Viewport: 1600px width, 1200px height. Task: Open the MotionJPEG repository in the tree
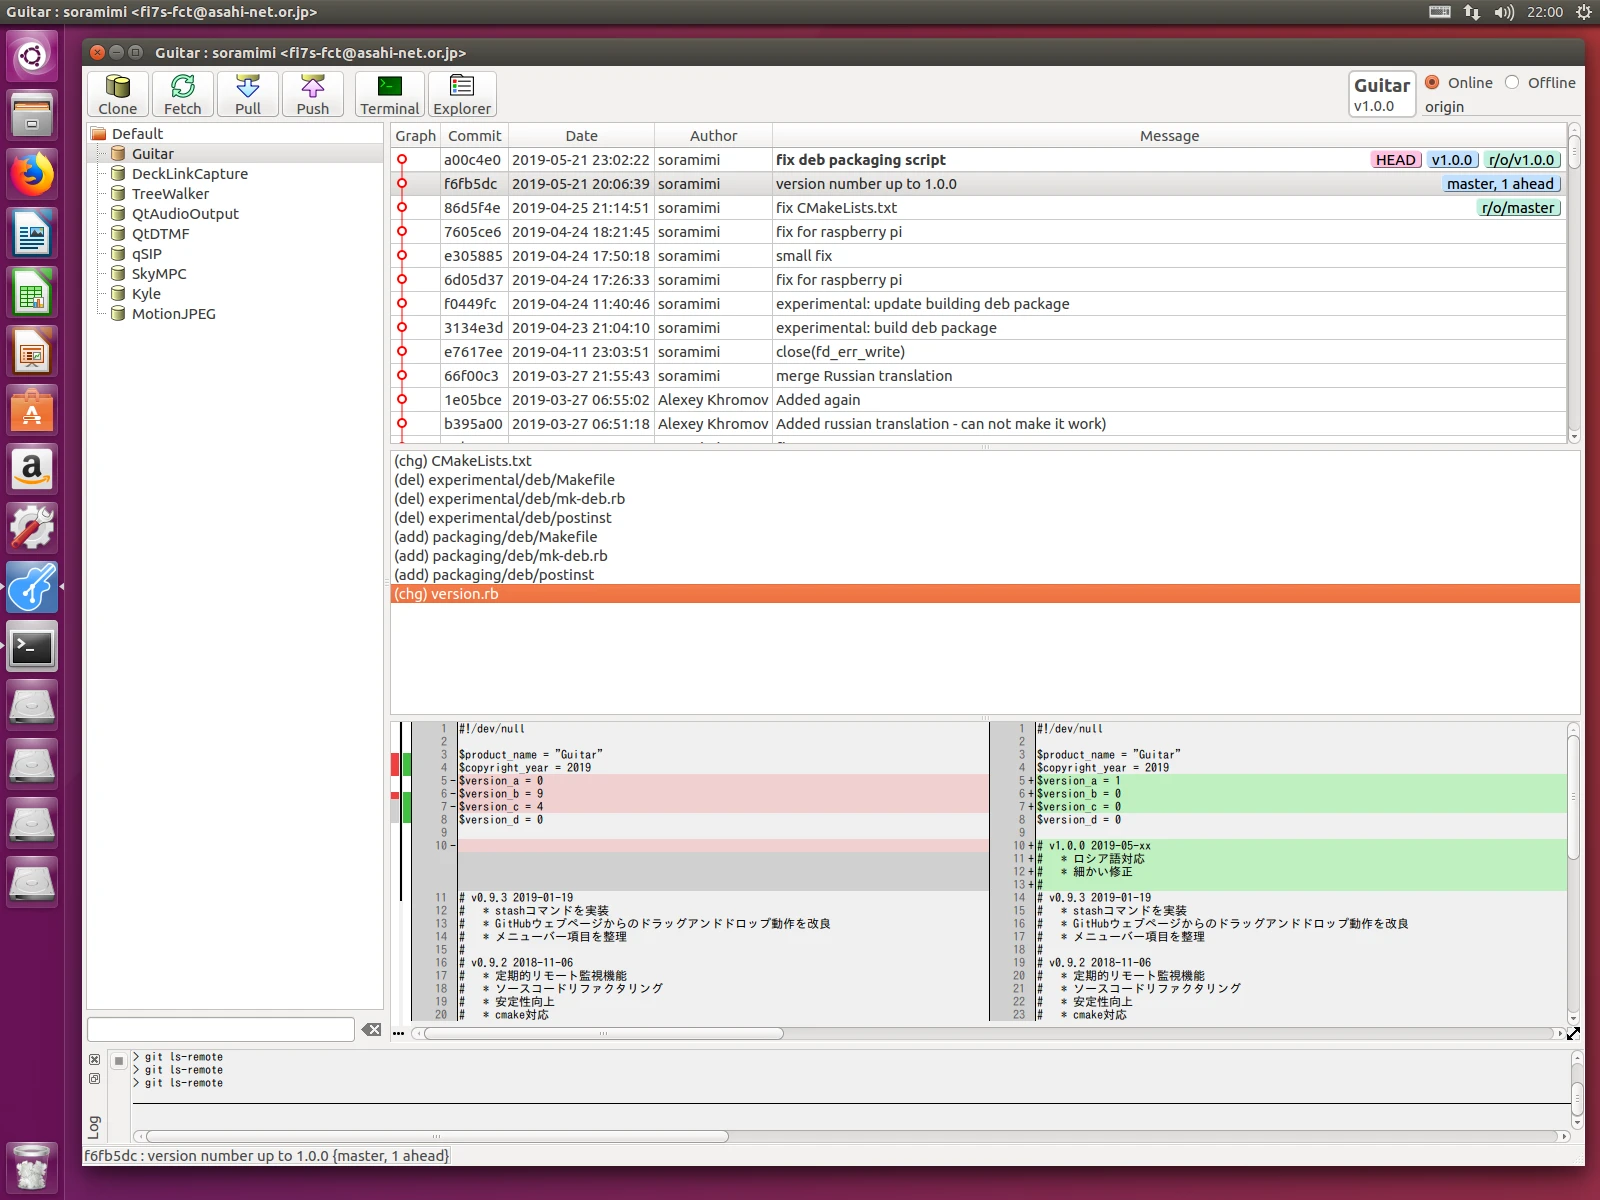click(174, 314)
